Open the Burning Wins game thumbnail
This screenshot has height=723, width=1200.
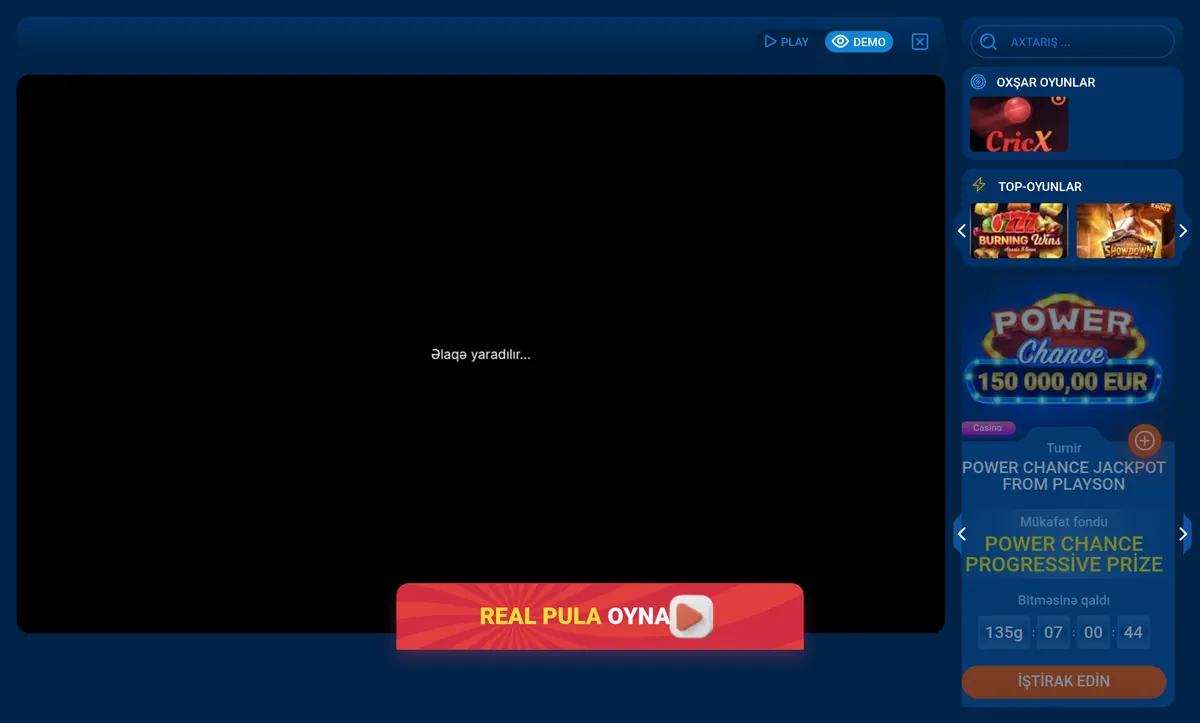click(1019, 231)
